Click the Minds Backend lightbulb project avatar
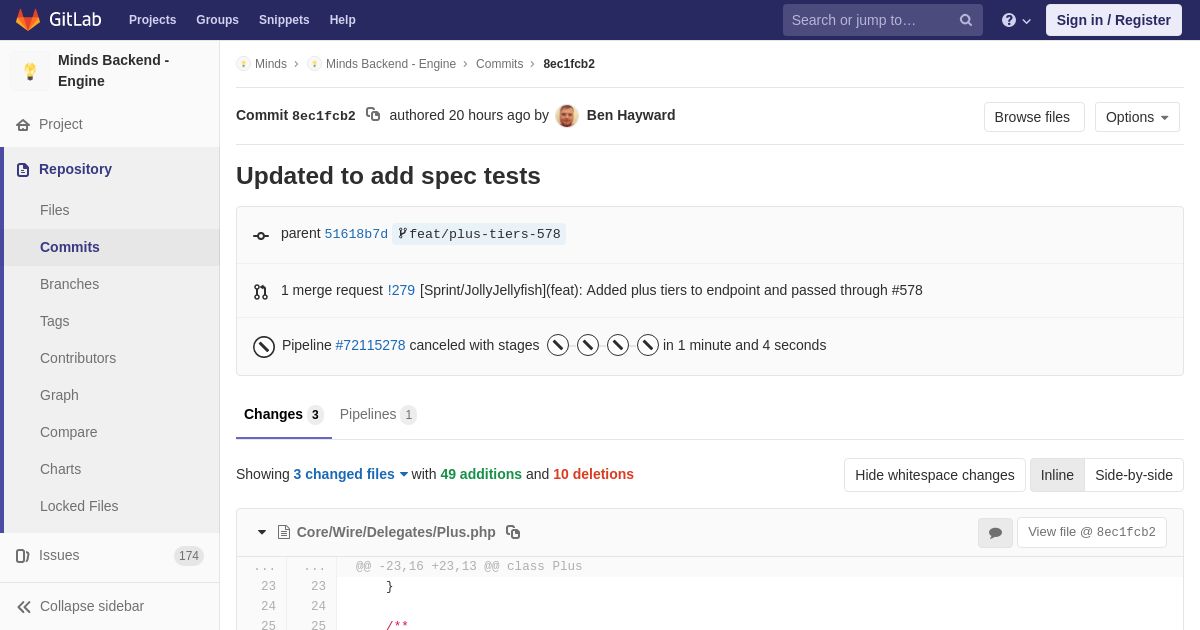 click(x=30, y=71)
